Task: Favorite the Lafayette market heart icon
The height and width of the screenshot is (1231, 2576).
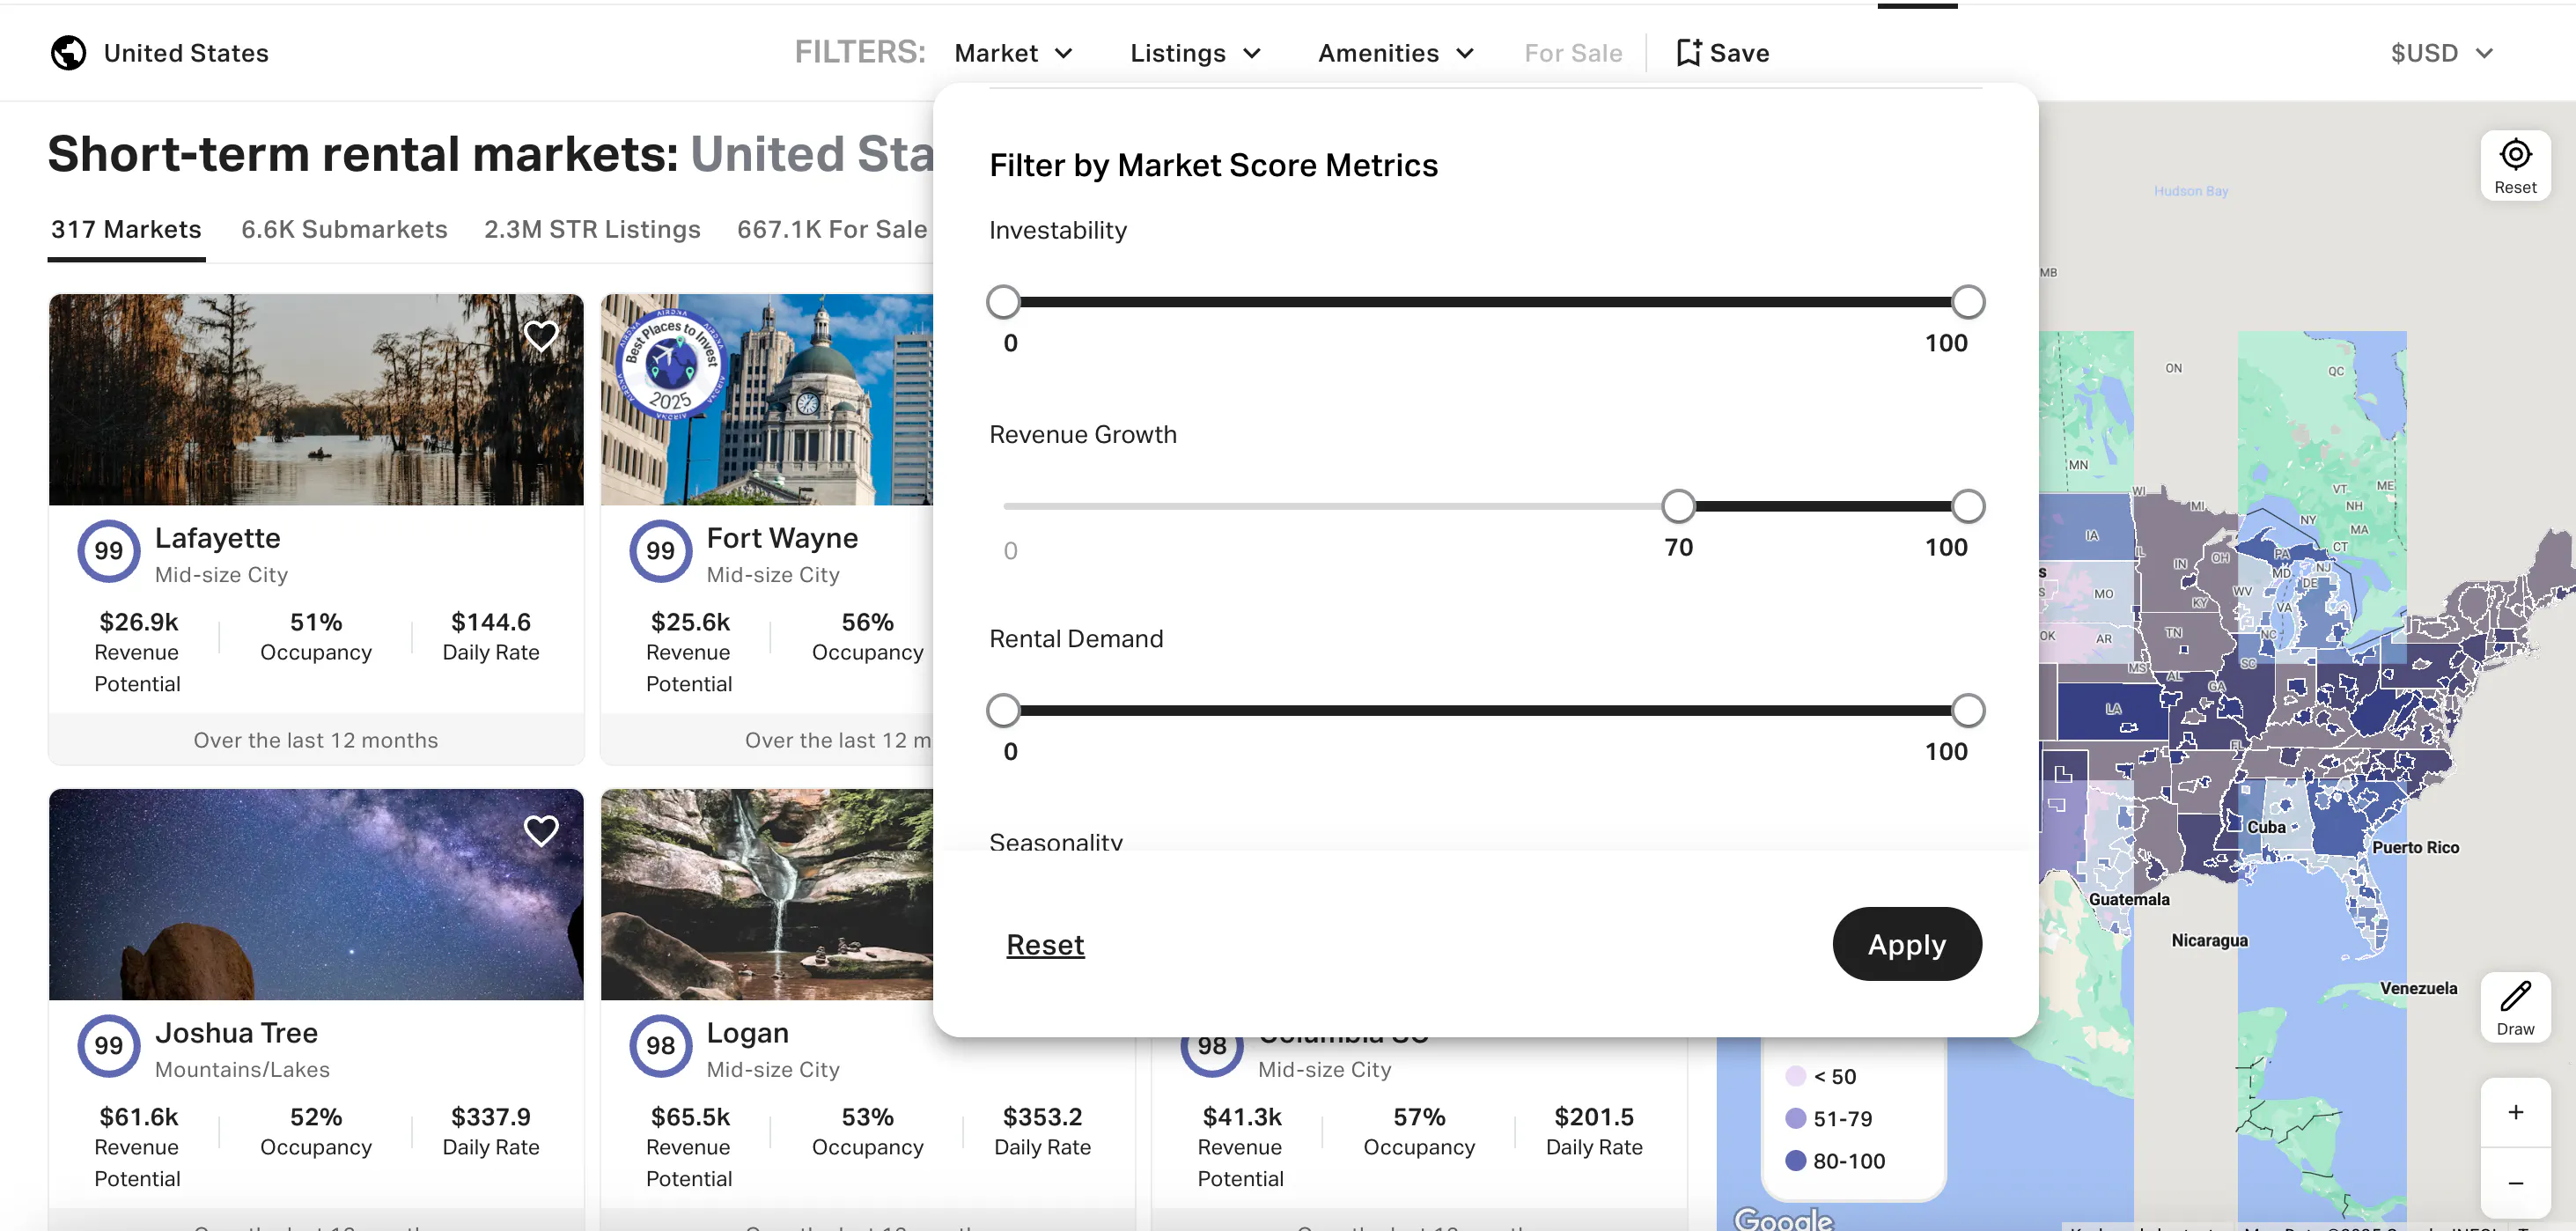Action: pos(541,336)
